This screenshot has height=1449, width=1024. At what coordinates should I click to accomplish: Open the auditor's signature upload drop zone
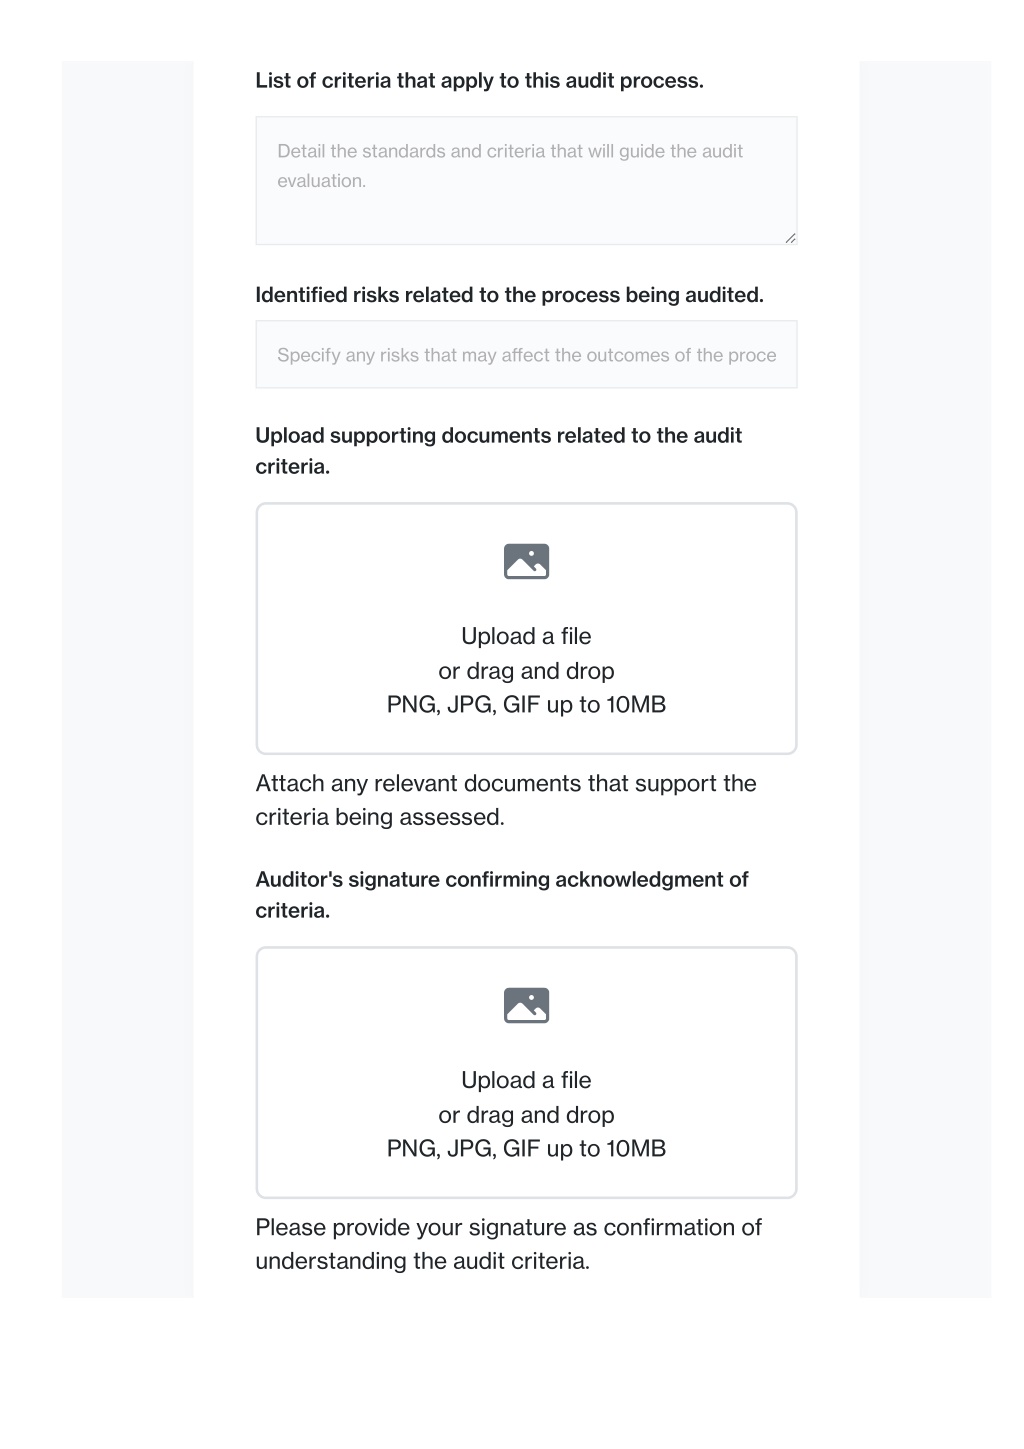click(526, 1073)
